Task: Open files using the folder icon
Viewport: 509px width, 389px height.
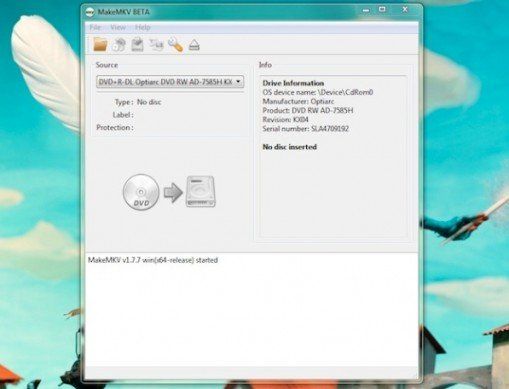Action: tap(100, 44)
